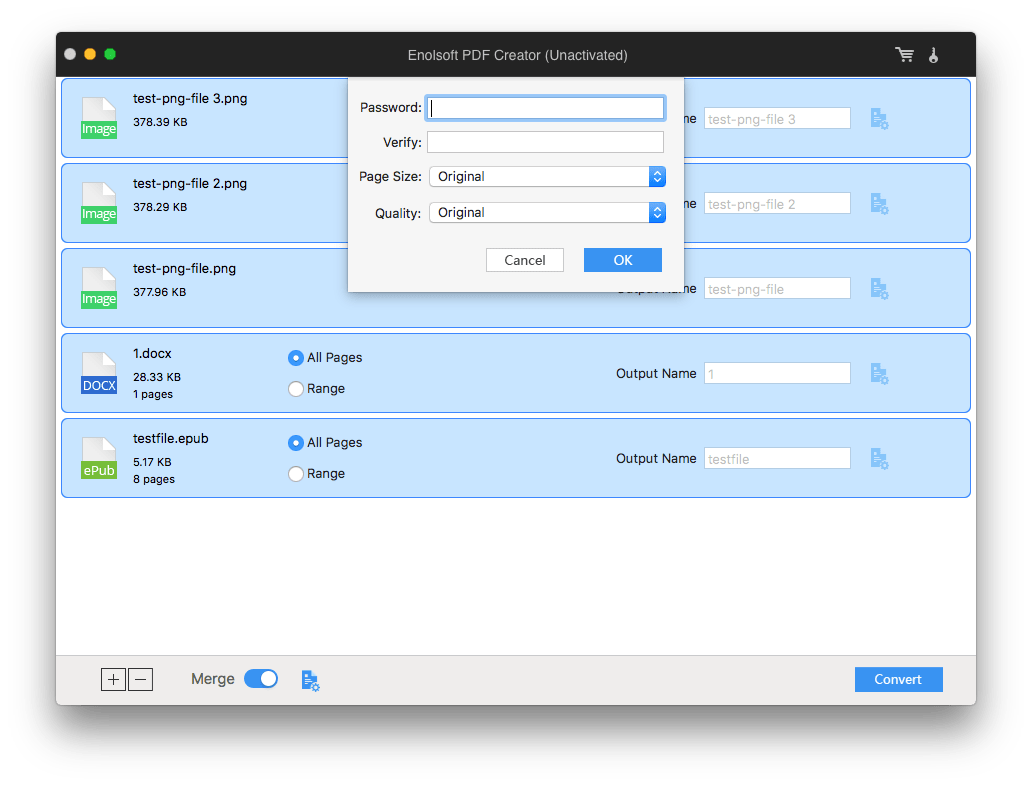Toggle the Merge switch off
The height and width of the screenshot is (785, 1032).
click(x=261, y=678)
